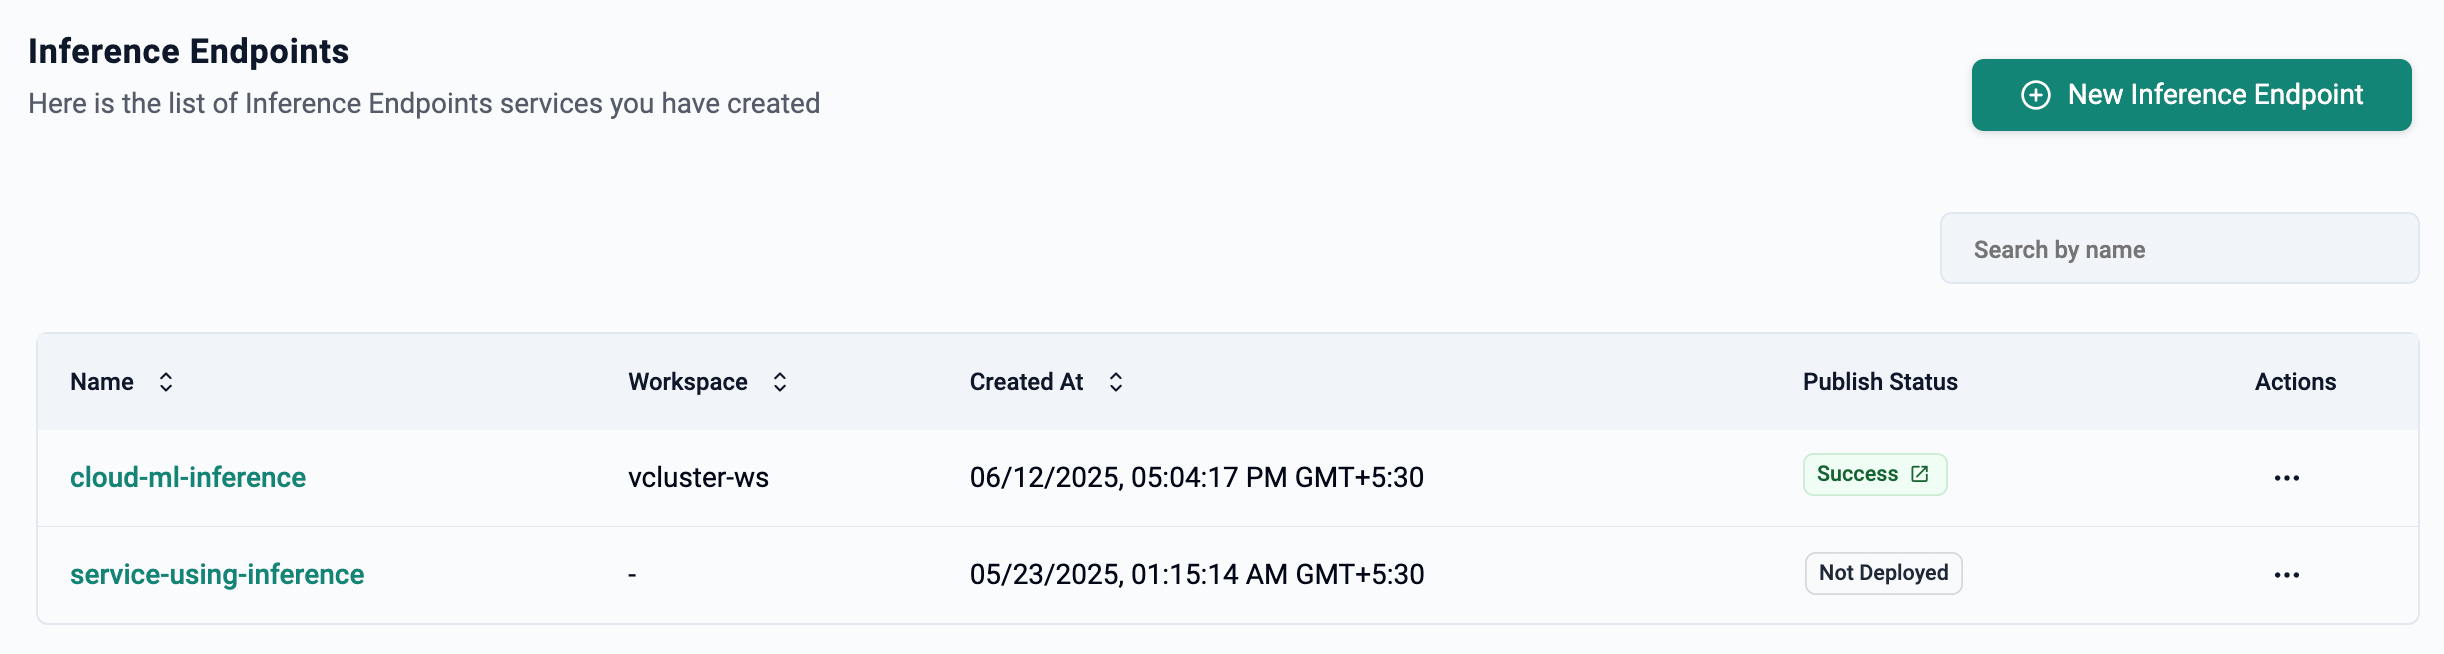Click the plus circle icon for new endpoint
Screen dimensions: 2444x654
coord(2036,95)
